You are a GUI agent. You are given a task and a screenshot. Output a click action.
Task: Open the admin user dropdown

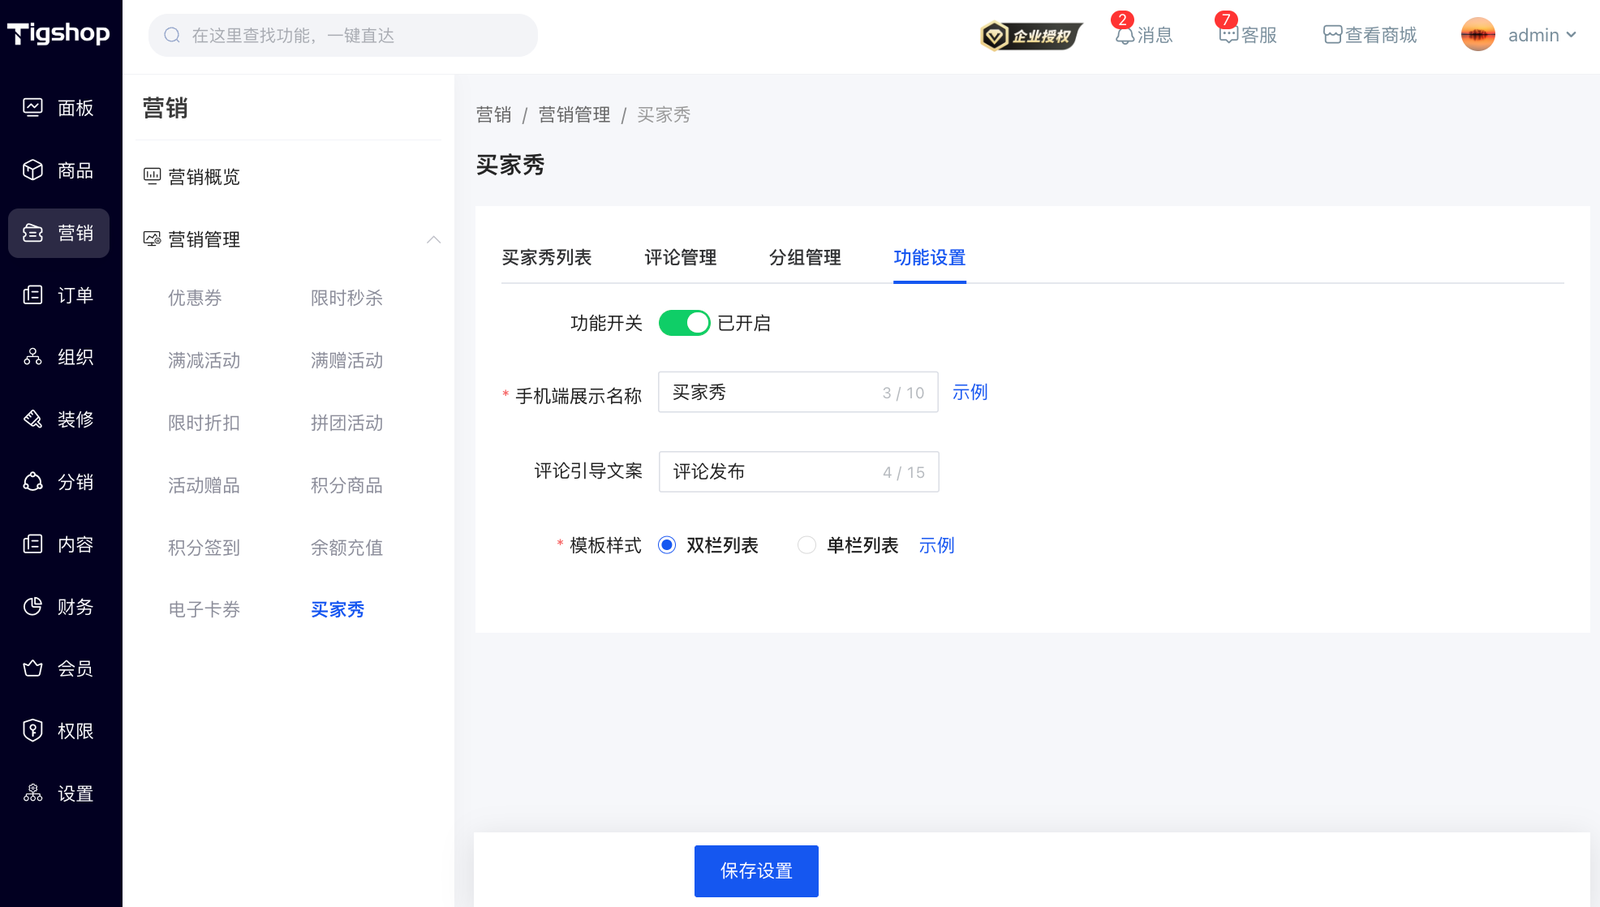pos(1520,35)
